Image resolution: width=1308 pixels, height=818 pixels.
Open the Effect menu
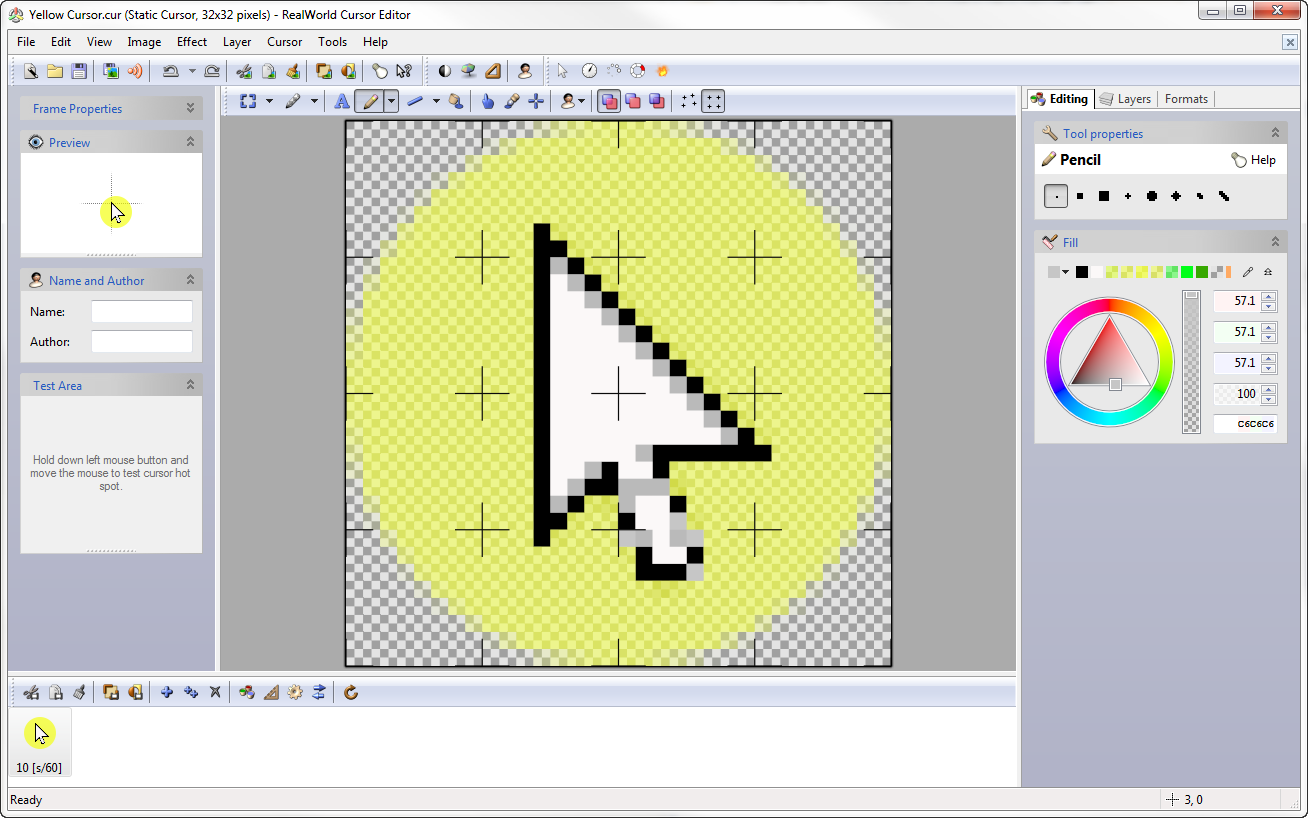pyautogui.click(x=192, y=42)
